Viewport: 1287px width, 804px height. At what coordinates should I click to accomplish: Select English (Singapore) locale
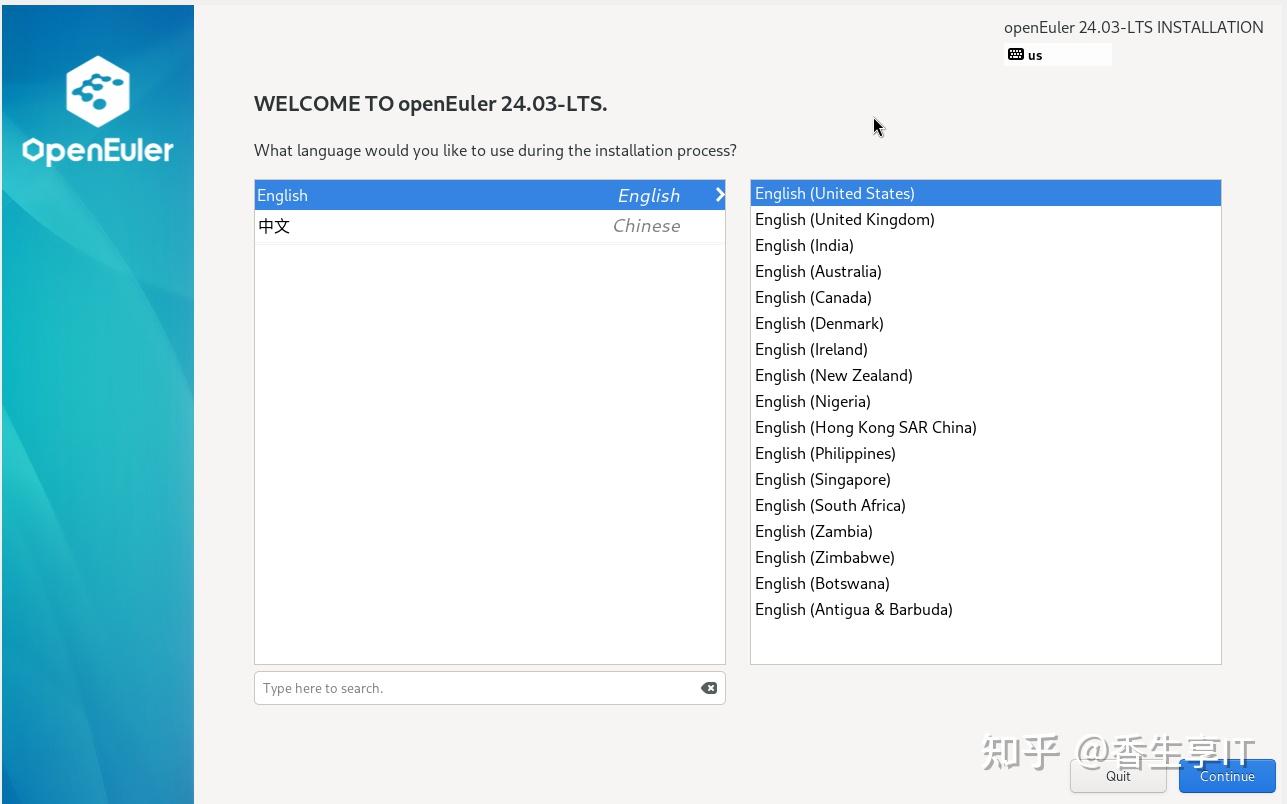822,479
